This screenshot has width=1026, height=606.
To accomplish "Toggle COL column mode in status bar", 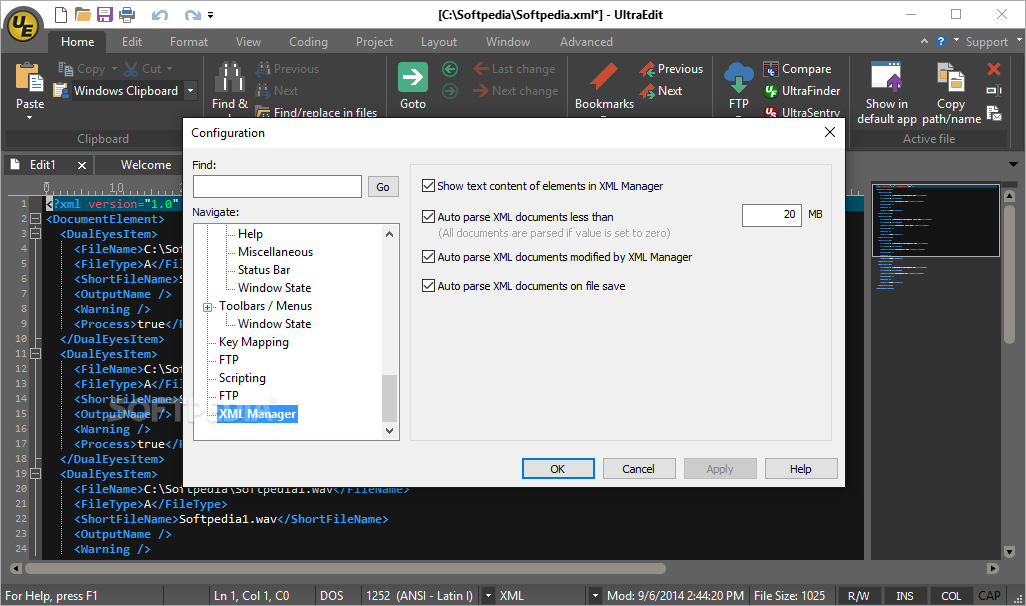I will (x=951, y=596).
